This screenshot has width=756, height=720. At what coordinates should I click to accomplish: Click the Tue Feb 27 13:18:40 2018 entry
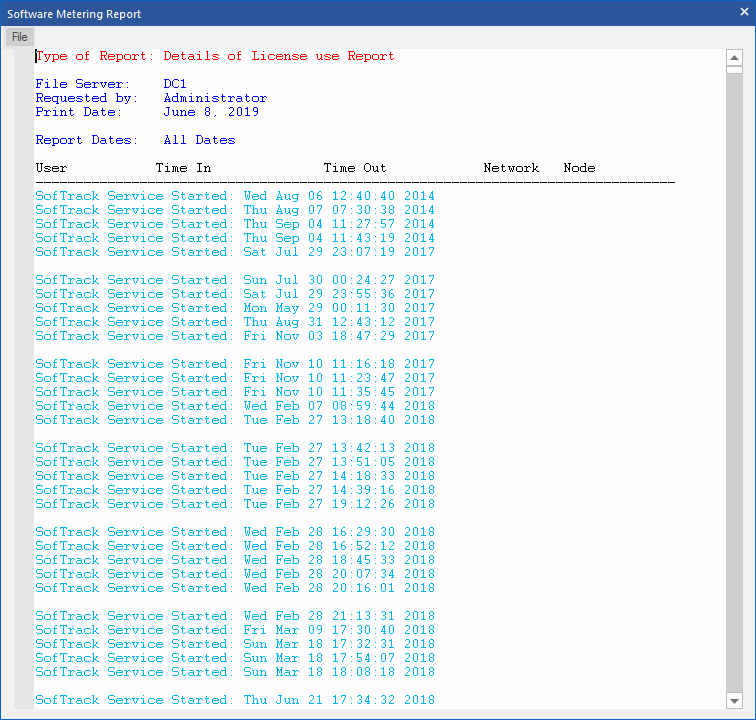[x=235, y=420]
